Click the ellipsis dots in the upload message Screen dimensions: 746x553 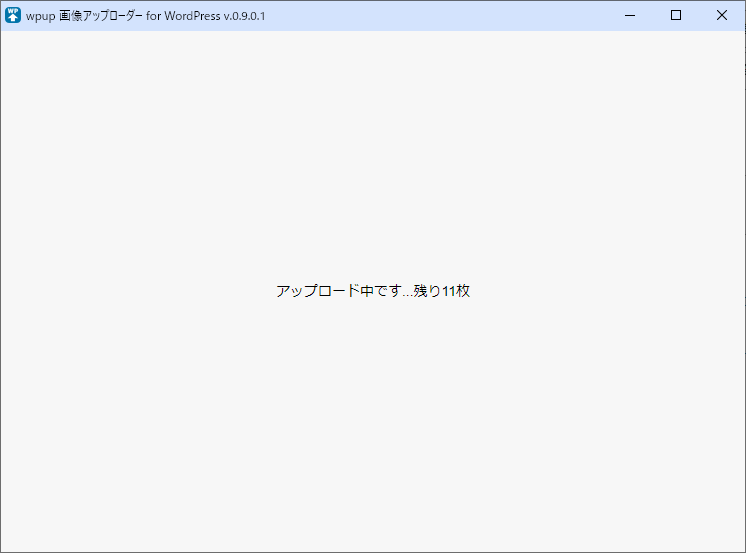point(407,294)
